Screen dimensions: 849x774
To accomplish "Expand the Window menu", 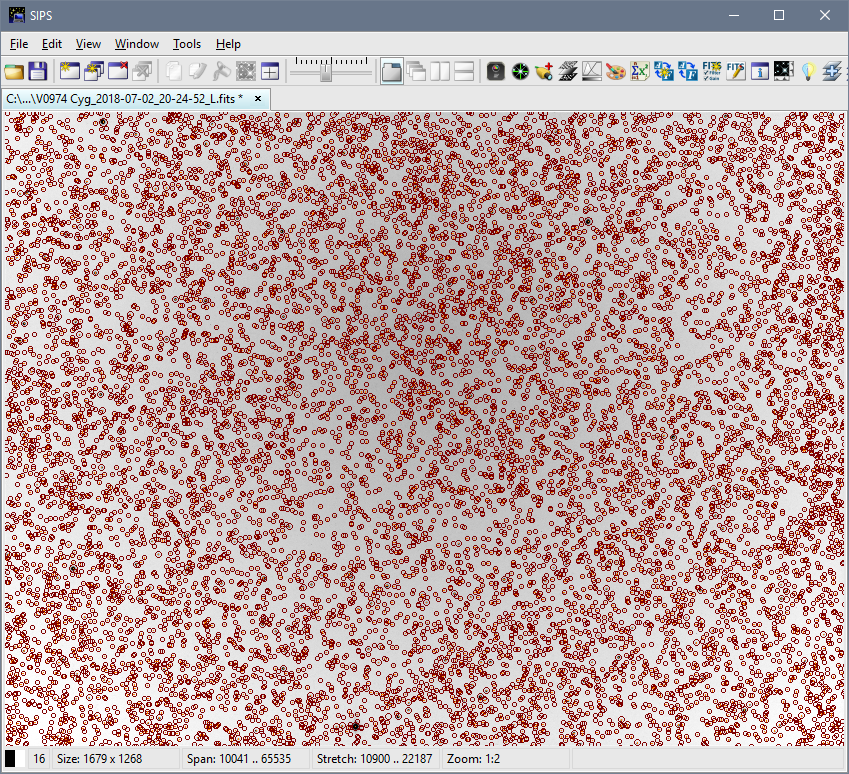I will tap(136, 44).
